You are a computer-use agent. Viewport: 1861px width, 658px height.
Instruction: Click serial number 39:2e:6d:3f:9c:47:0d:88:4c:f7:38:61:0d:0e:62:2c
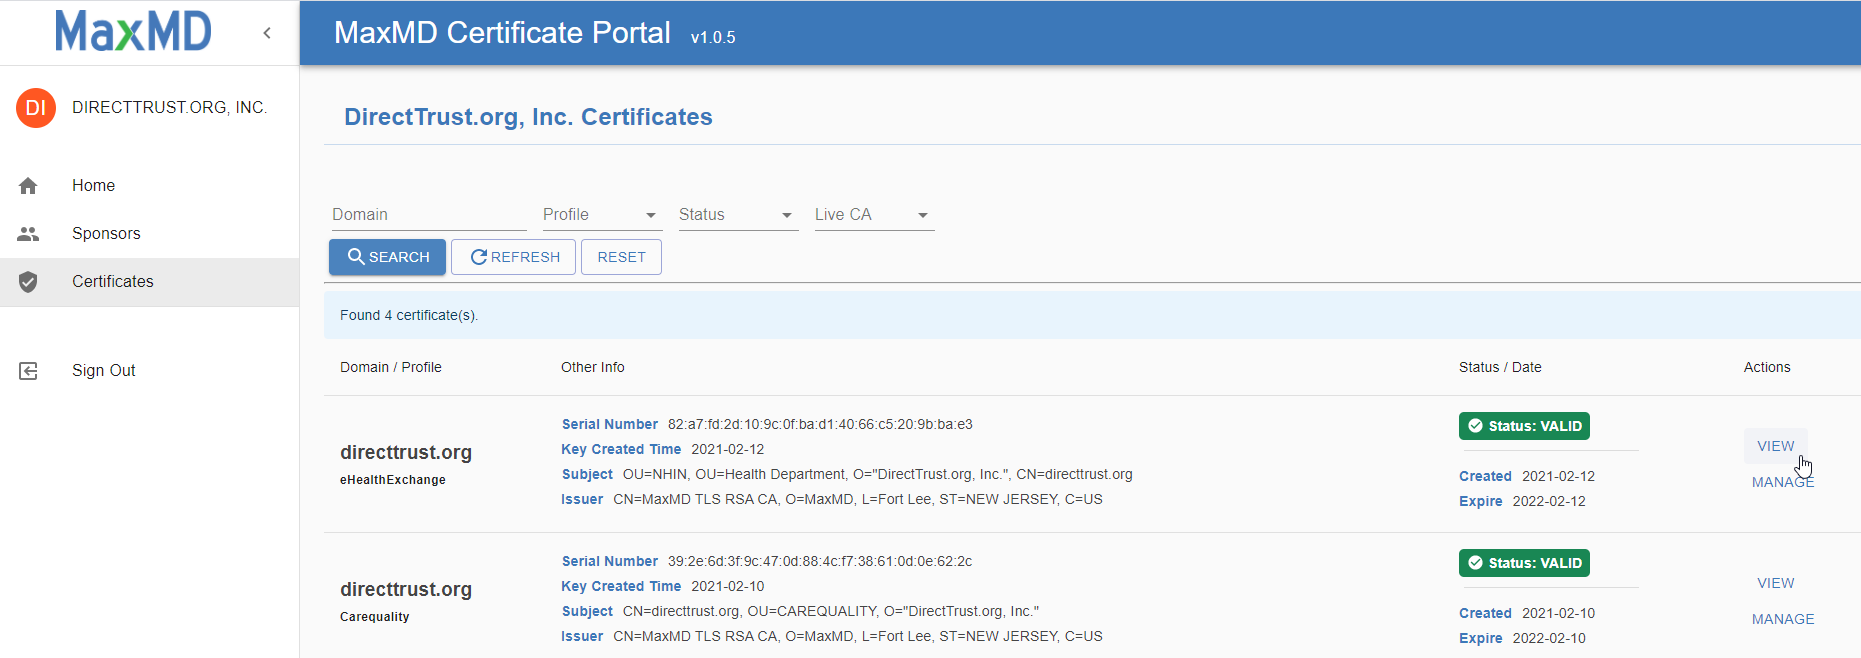820,561
